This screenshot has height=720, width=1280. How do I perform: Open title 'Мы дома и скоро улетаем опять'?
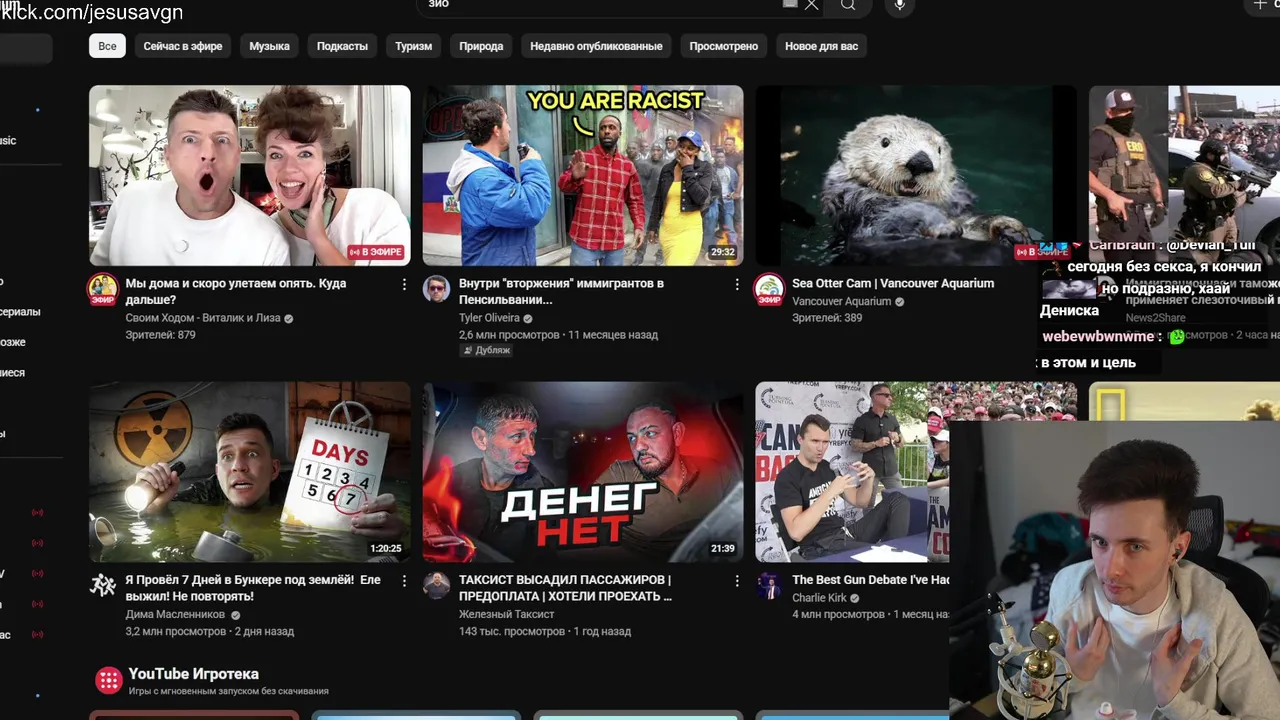click(x=236, y=291)
